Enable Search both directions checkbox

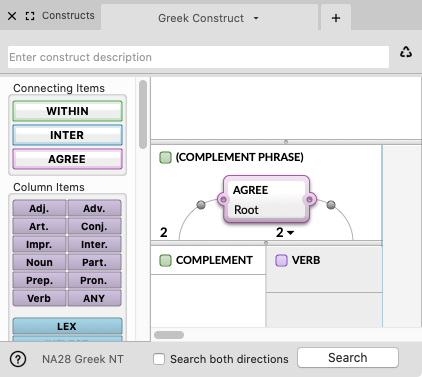159,359
